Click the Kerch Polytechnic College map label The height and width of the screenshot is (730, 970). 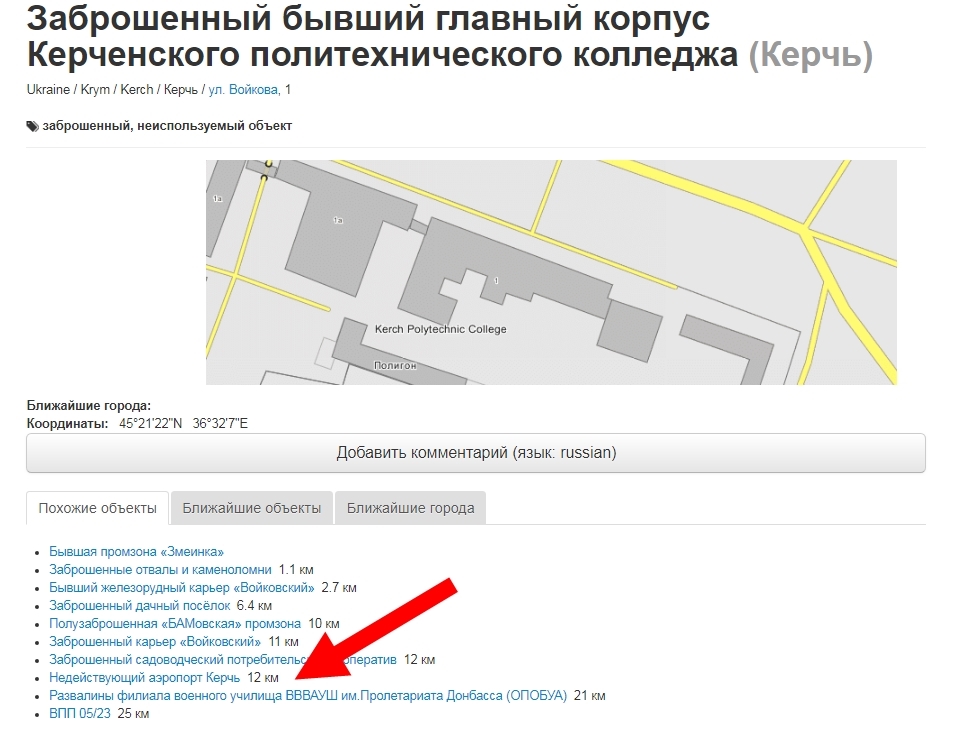click(440, 329)
